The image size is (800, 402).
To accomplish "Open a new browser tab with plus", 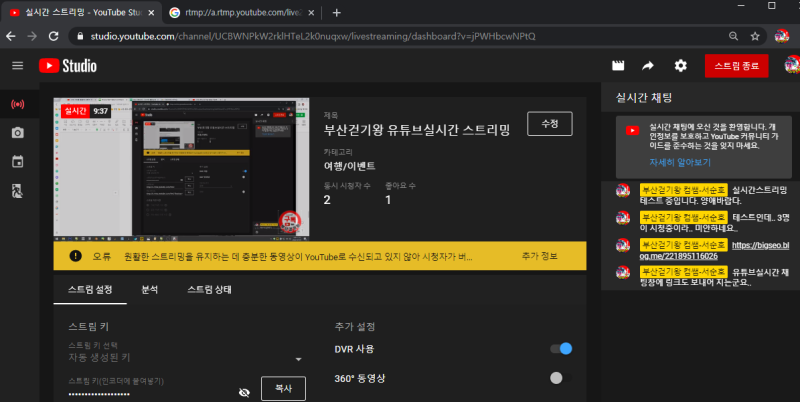I will [x=336, y=13].
